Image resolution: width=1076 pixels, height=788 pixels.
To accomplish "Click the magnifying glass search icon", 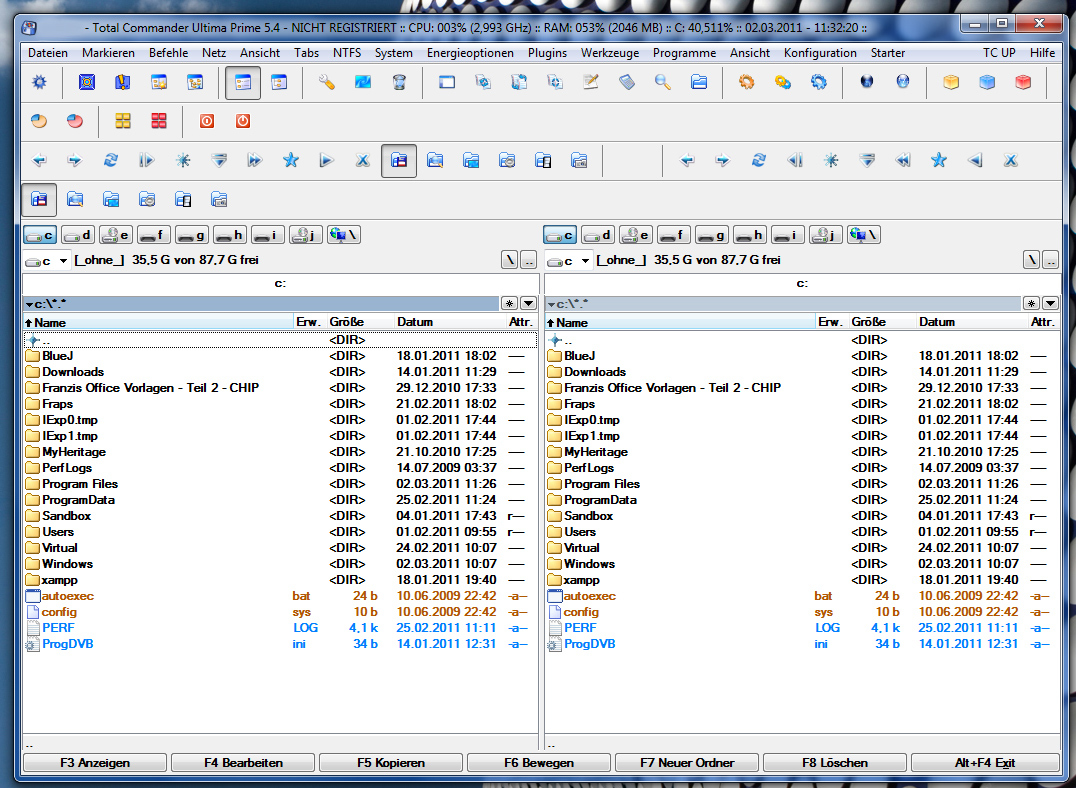I will tap(662, 82).
